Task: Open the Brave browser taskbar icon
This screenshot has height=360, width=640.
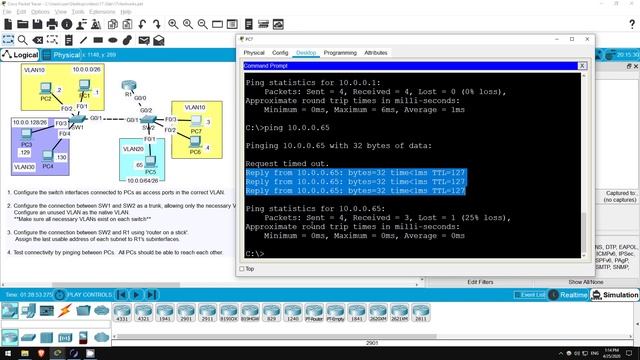Action: point(41,353)
